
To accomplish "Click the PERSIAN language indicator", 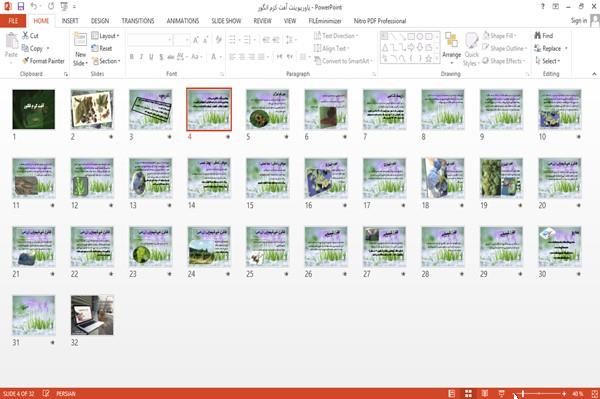I will 66,394.
